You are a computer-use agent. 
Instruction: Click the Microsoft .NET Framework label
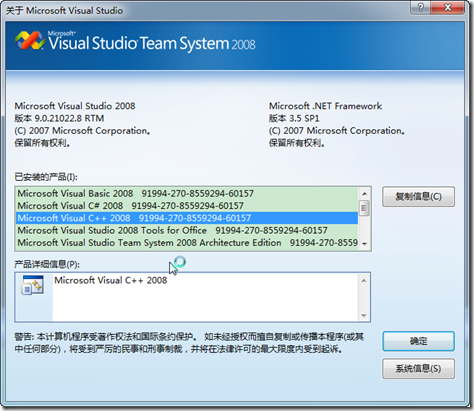click(325, 106)
